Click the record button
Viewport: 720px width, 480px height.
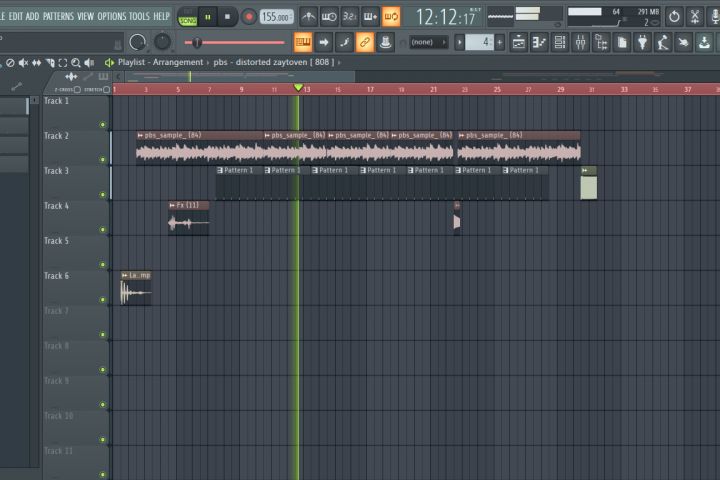[248, 17]
